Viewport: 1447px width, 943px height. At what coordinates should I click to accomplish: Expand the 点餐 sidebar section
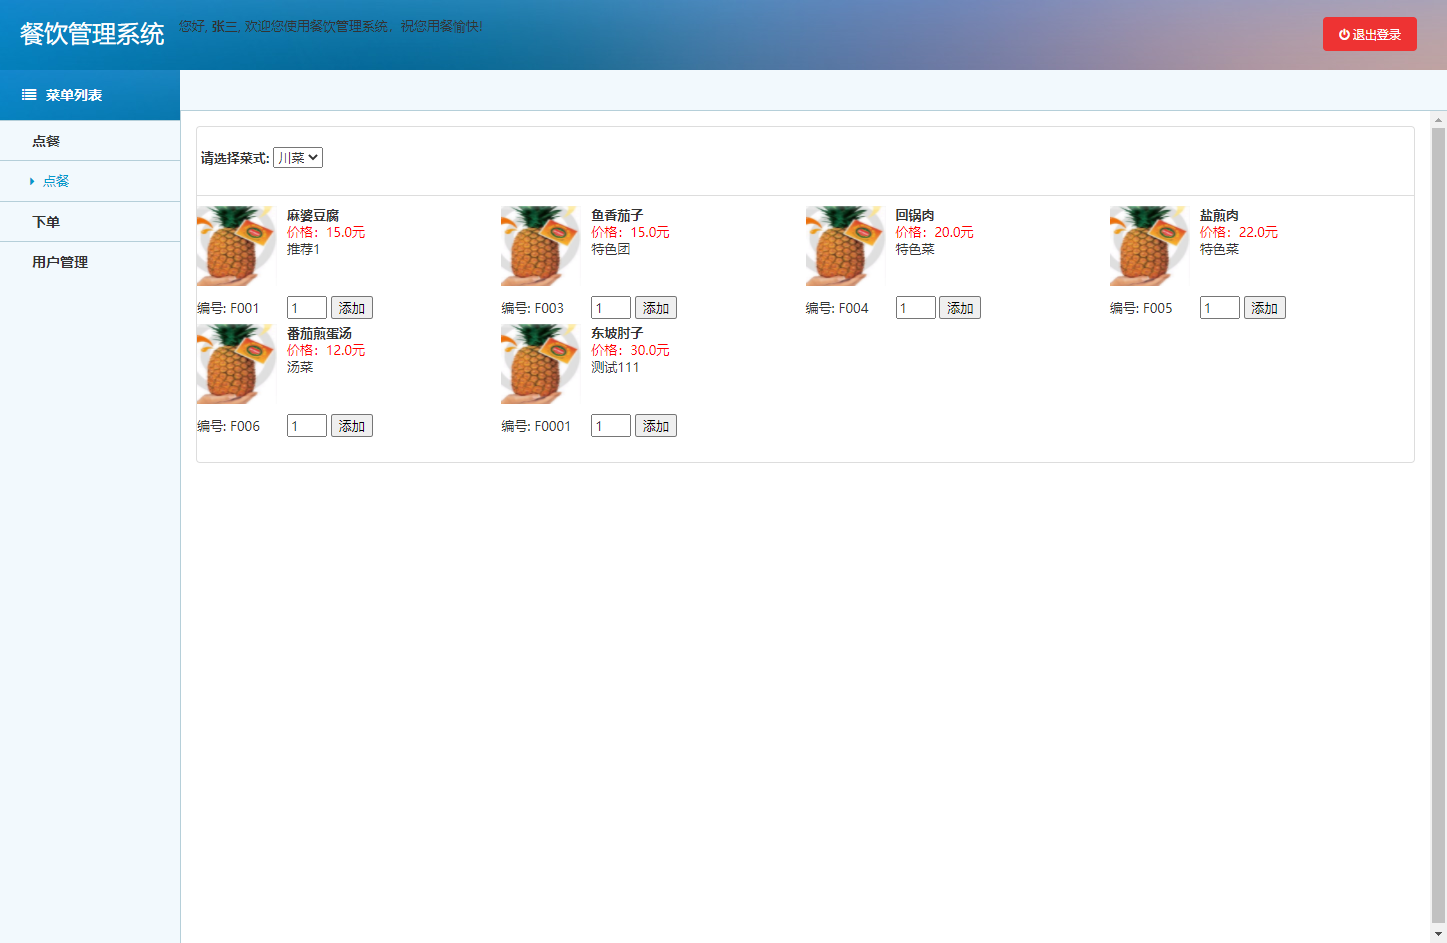point(90,141)
